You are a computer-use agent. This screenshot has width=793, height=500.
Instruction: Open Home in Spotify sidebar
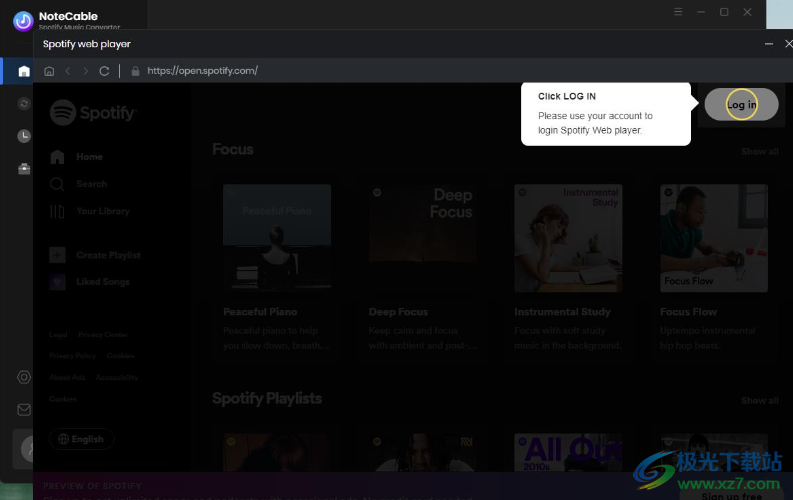pyautogui.click(x=90, y=157)
